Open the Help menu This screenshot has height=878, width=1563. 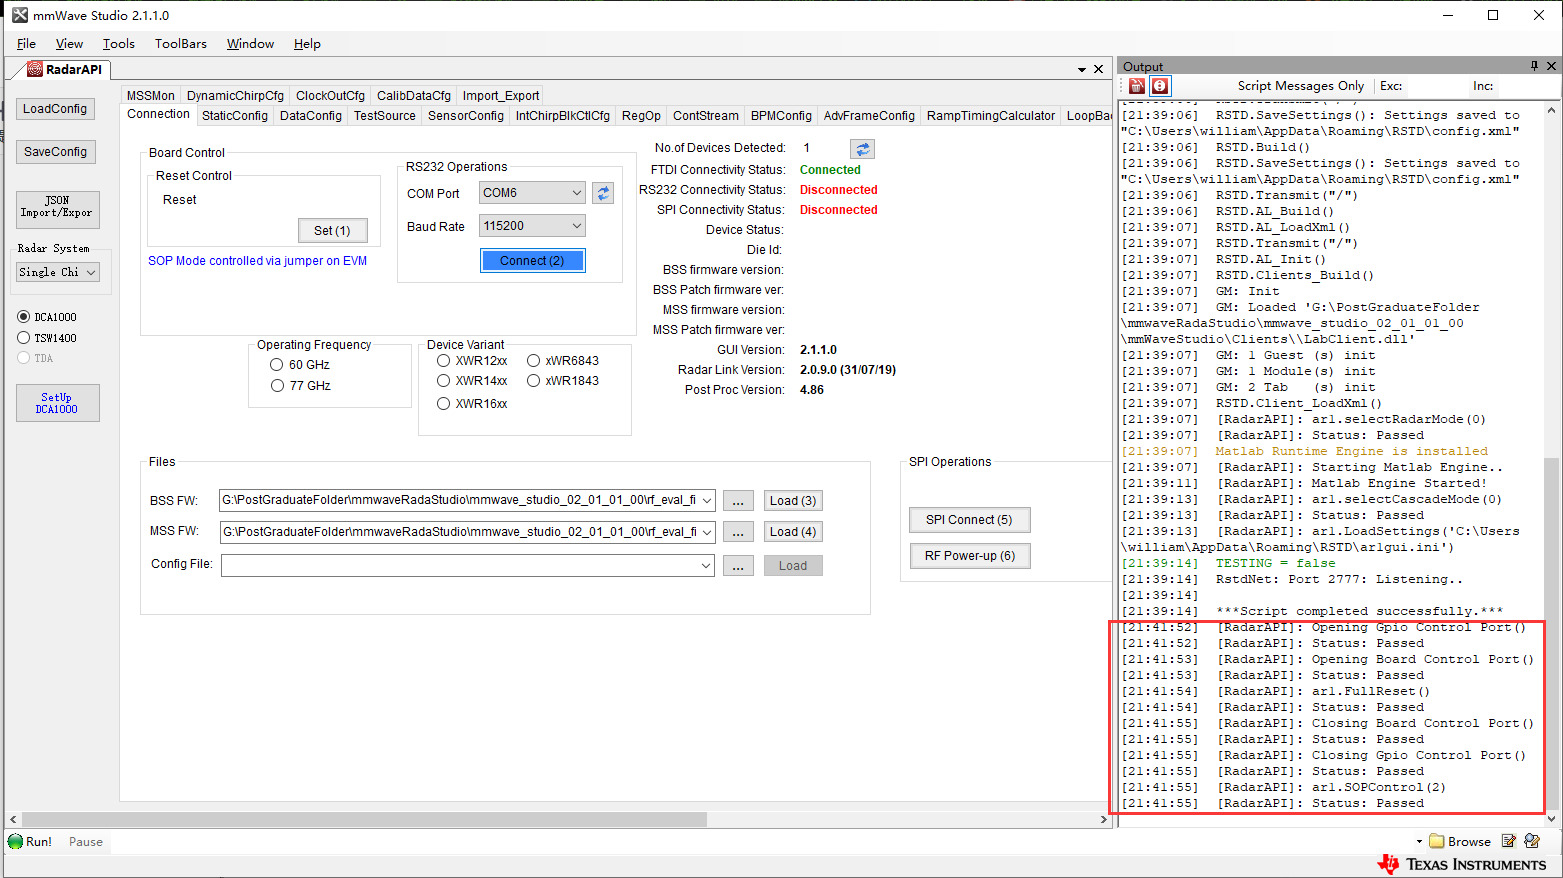tap(307, 44)
